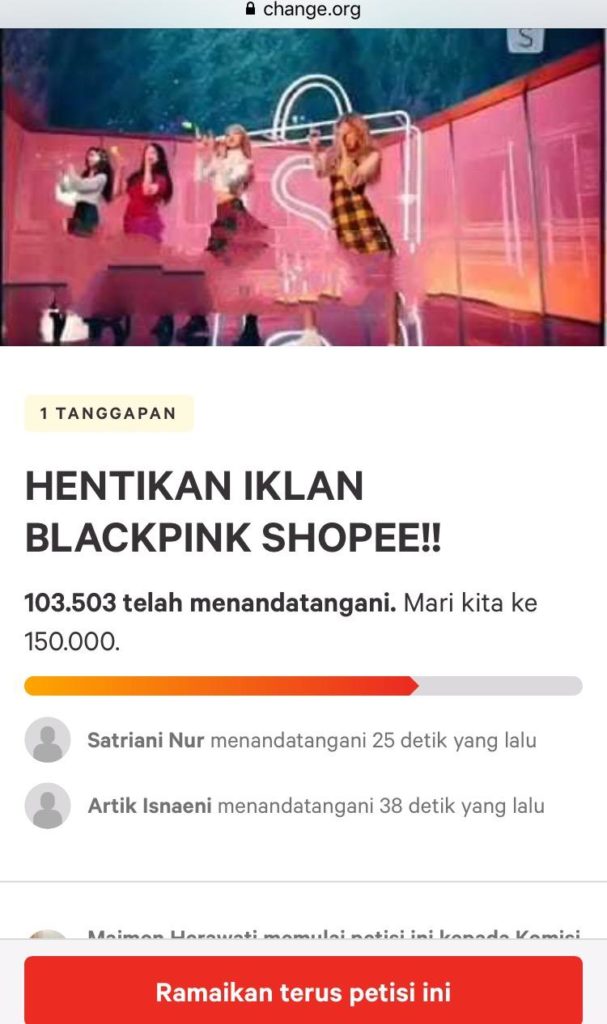The width and height of the screenshot is (607, 1024).
Task: Open Artik Isnaeni's name link
Action: (x=150, y=806)
